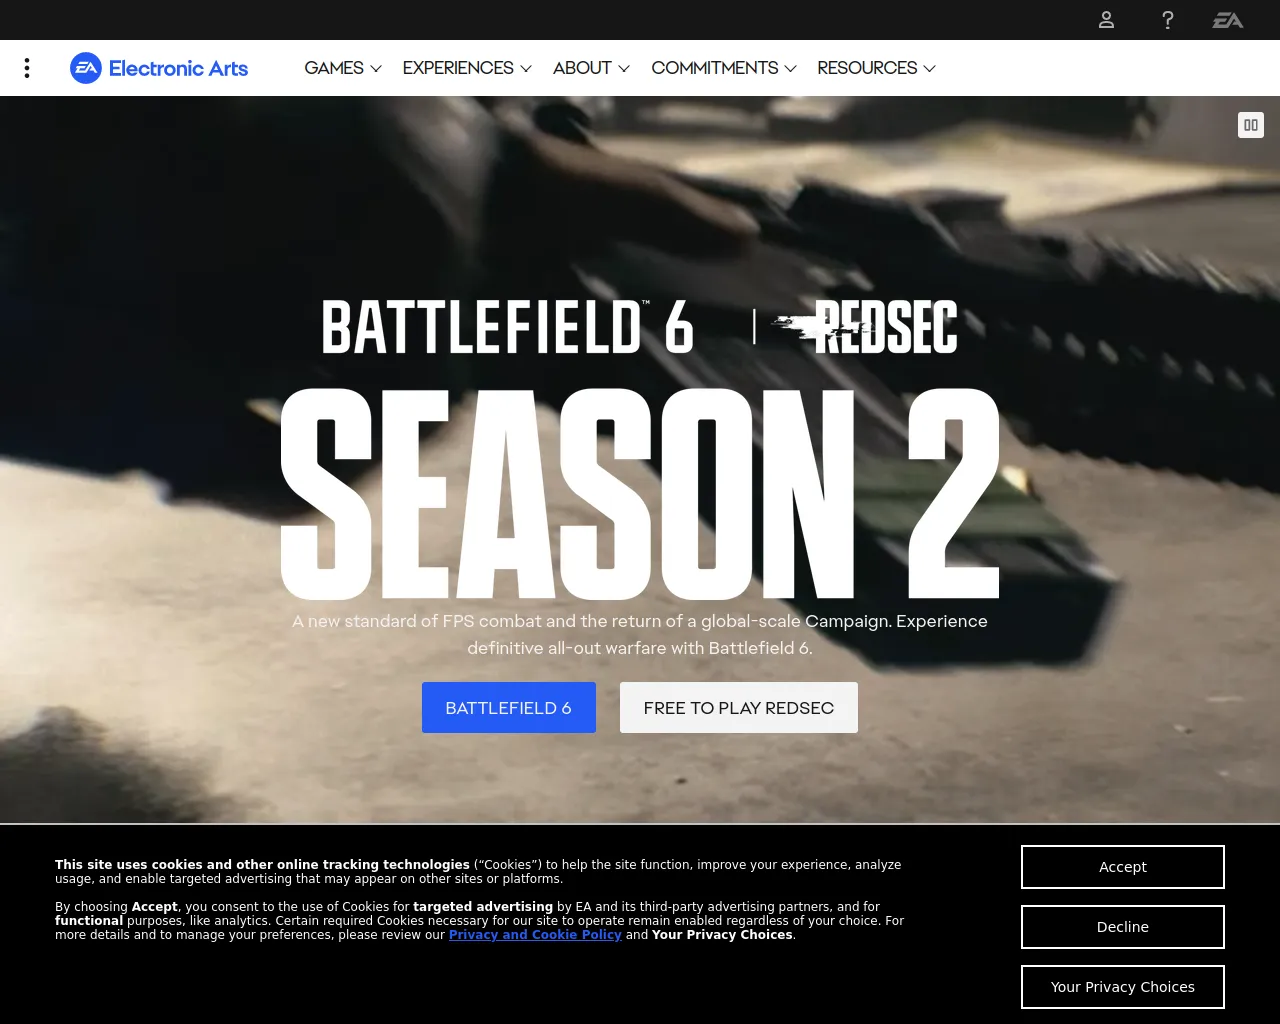Image resolution: width=1280 pixels, height=1024 pixels.
Task: Click Free to Play Redsec button
Action: click(x=739, y=708)
